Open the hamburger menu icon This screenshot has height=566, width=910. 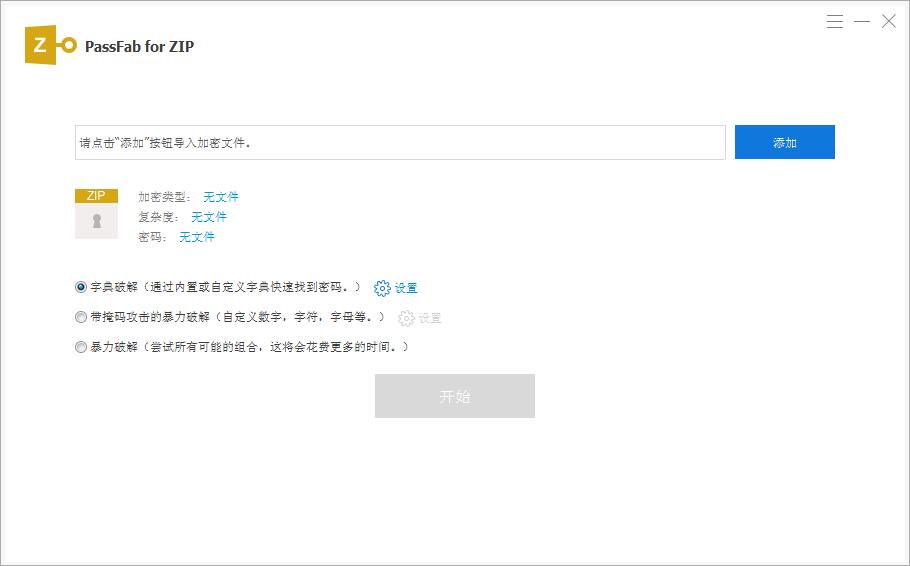(835, 21)
